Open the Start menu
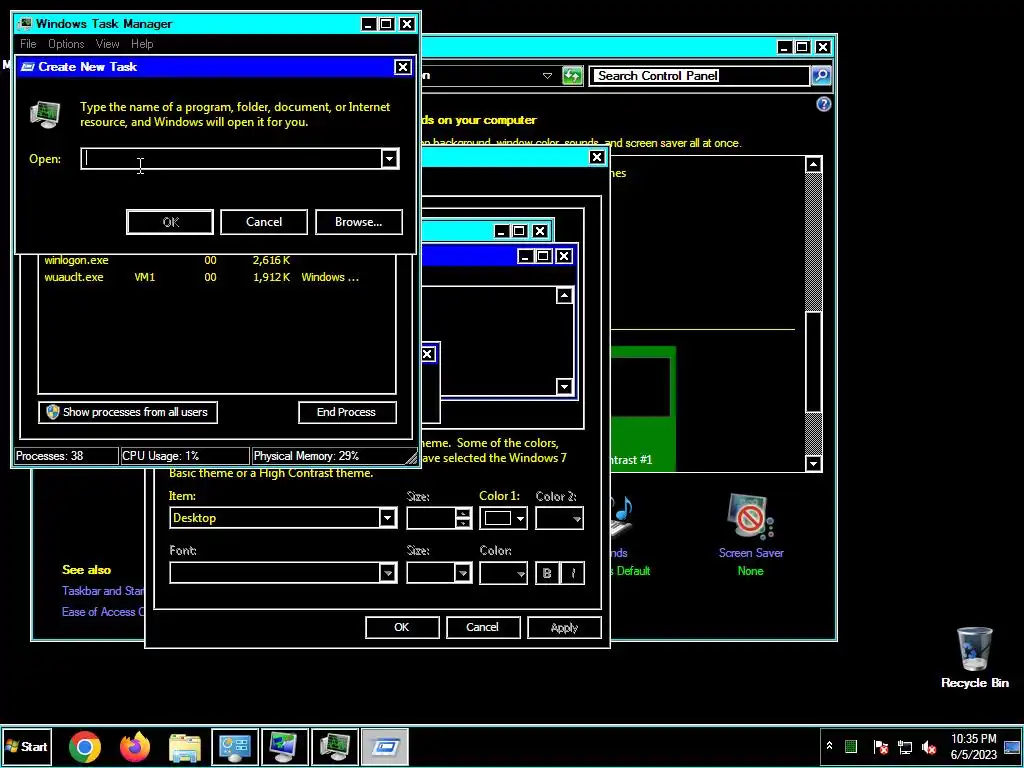 pyautogui.click(x=25, y=746)
